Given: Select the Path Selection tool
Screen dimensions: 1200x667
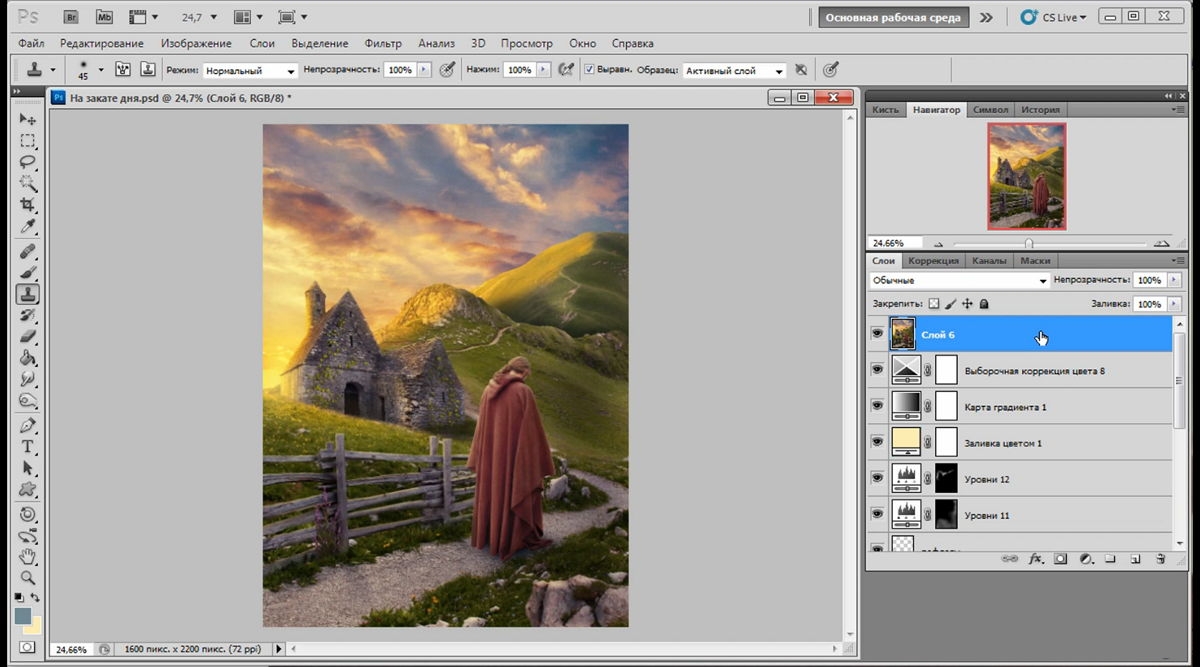Looking at the screenshot, I should (x=28, y=468).
